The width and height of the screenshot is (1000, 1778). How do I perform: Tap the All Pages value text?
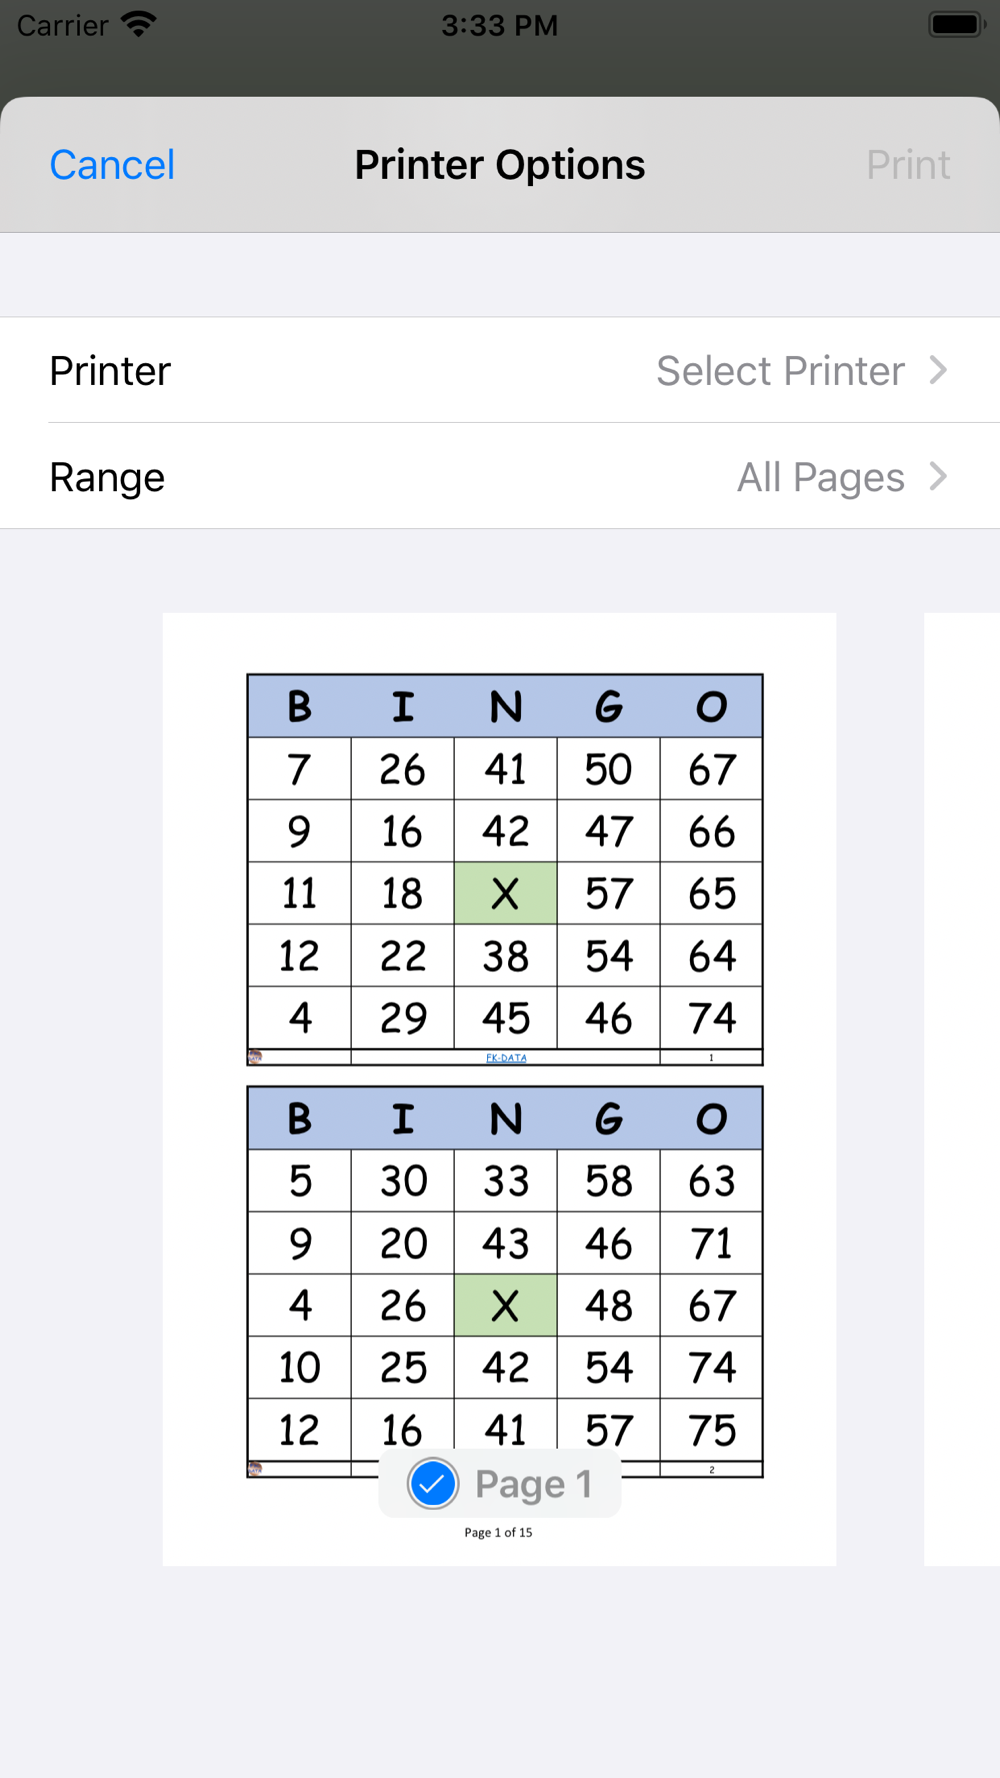821,477
